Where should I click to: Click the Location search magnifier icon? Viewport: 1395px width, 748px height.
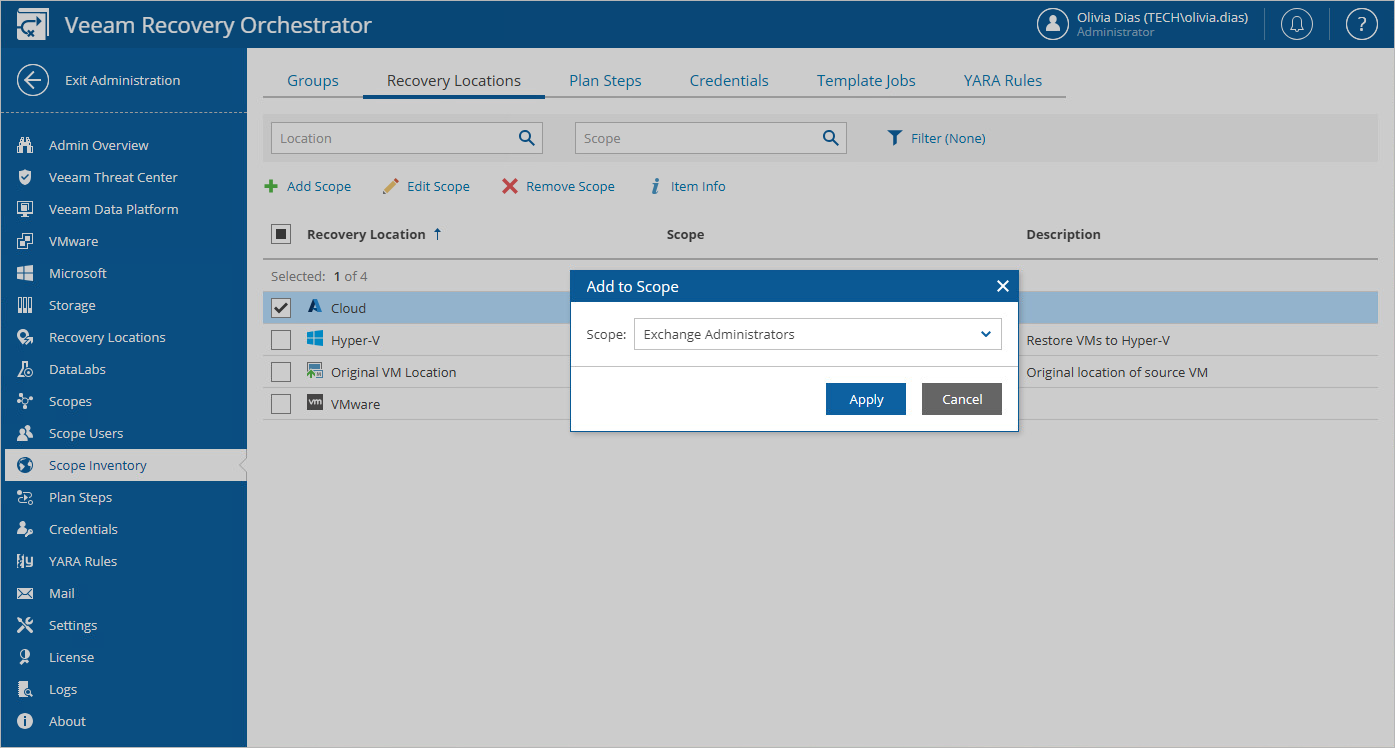(527, 138)
